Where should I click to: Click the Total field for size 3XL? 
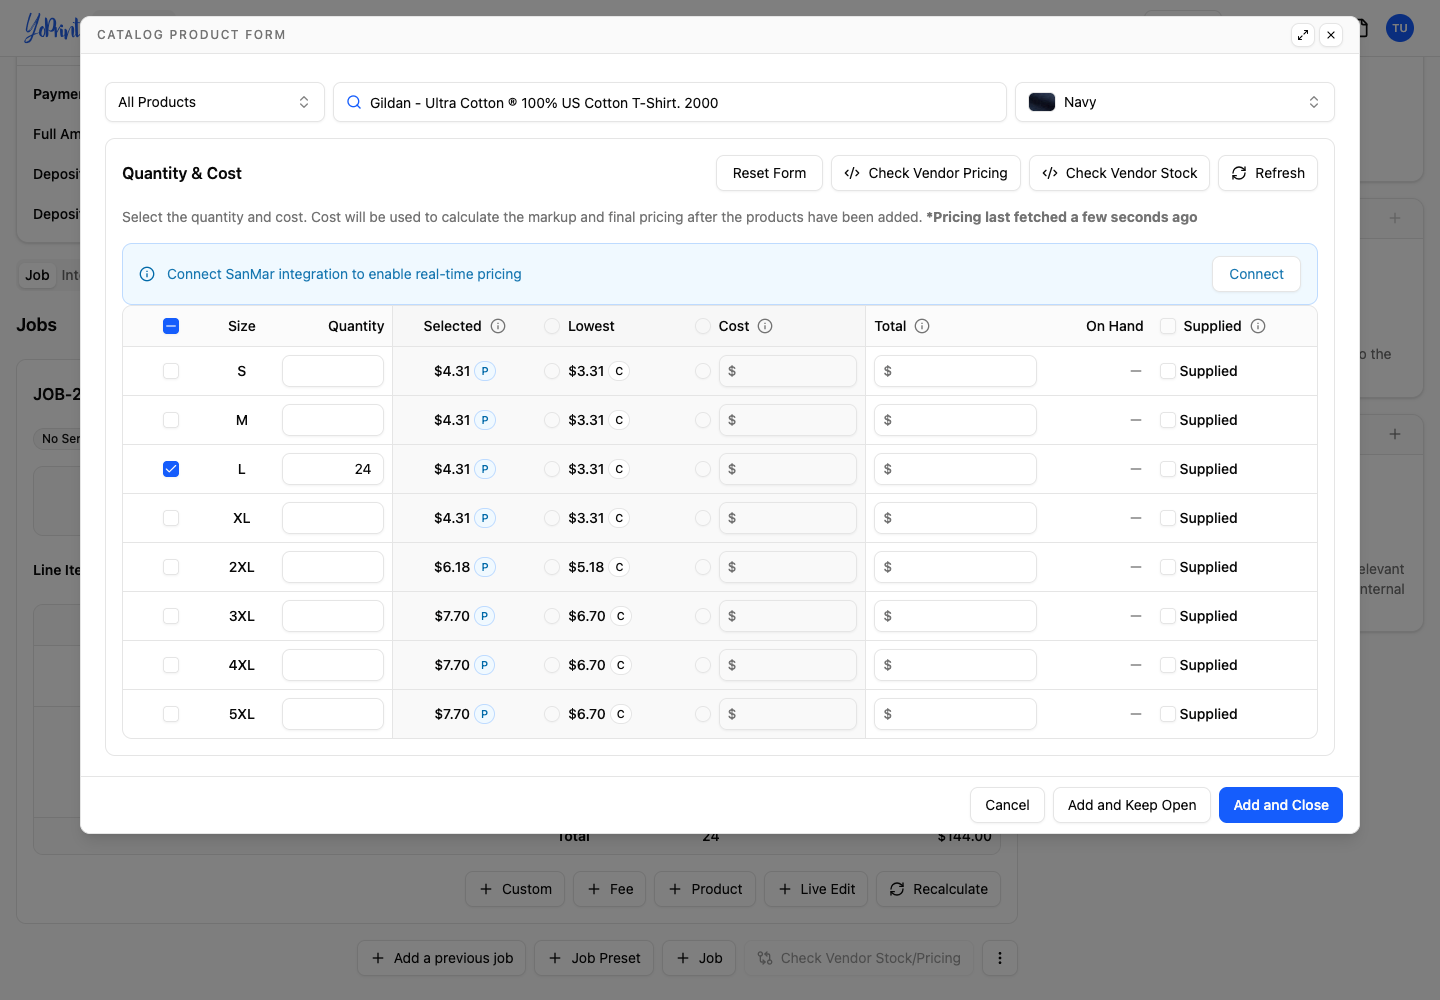[955, 616]
